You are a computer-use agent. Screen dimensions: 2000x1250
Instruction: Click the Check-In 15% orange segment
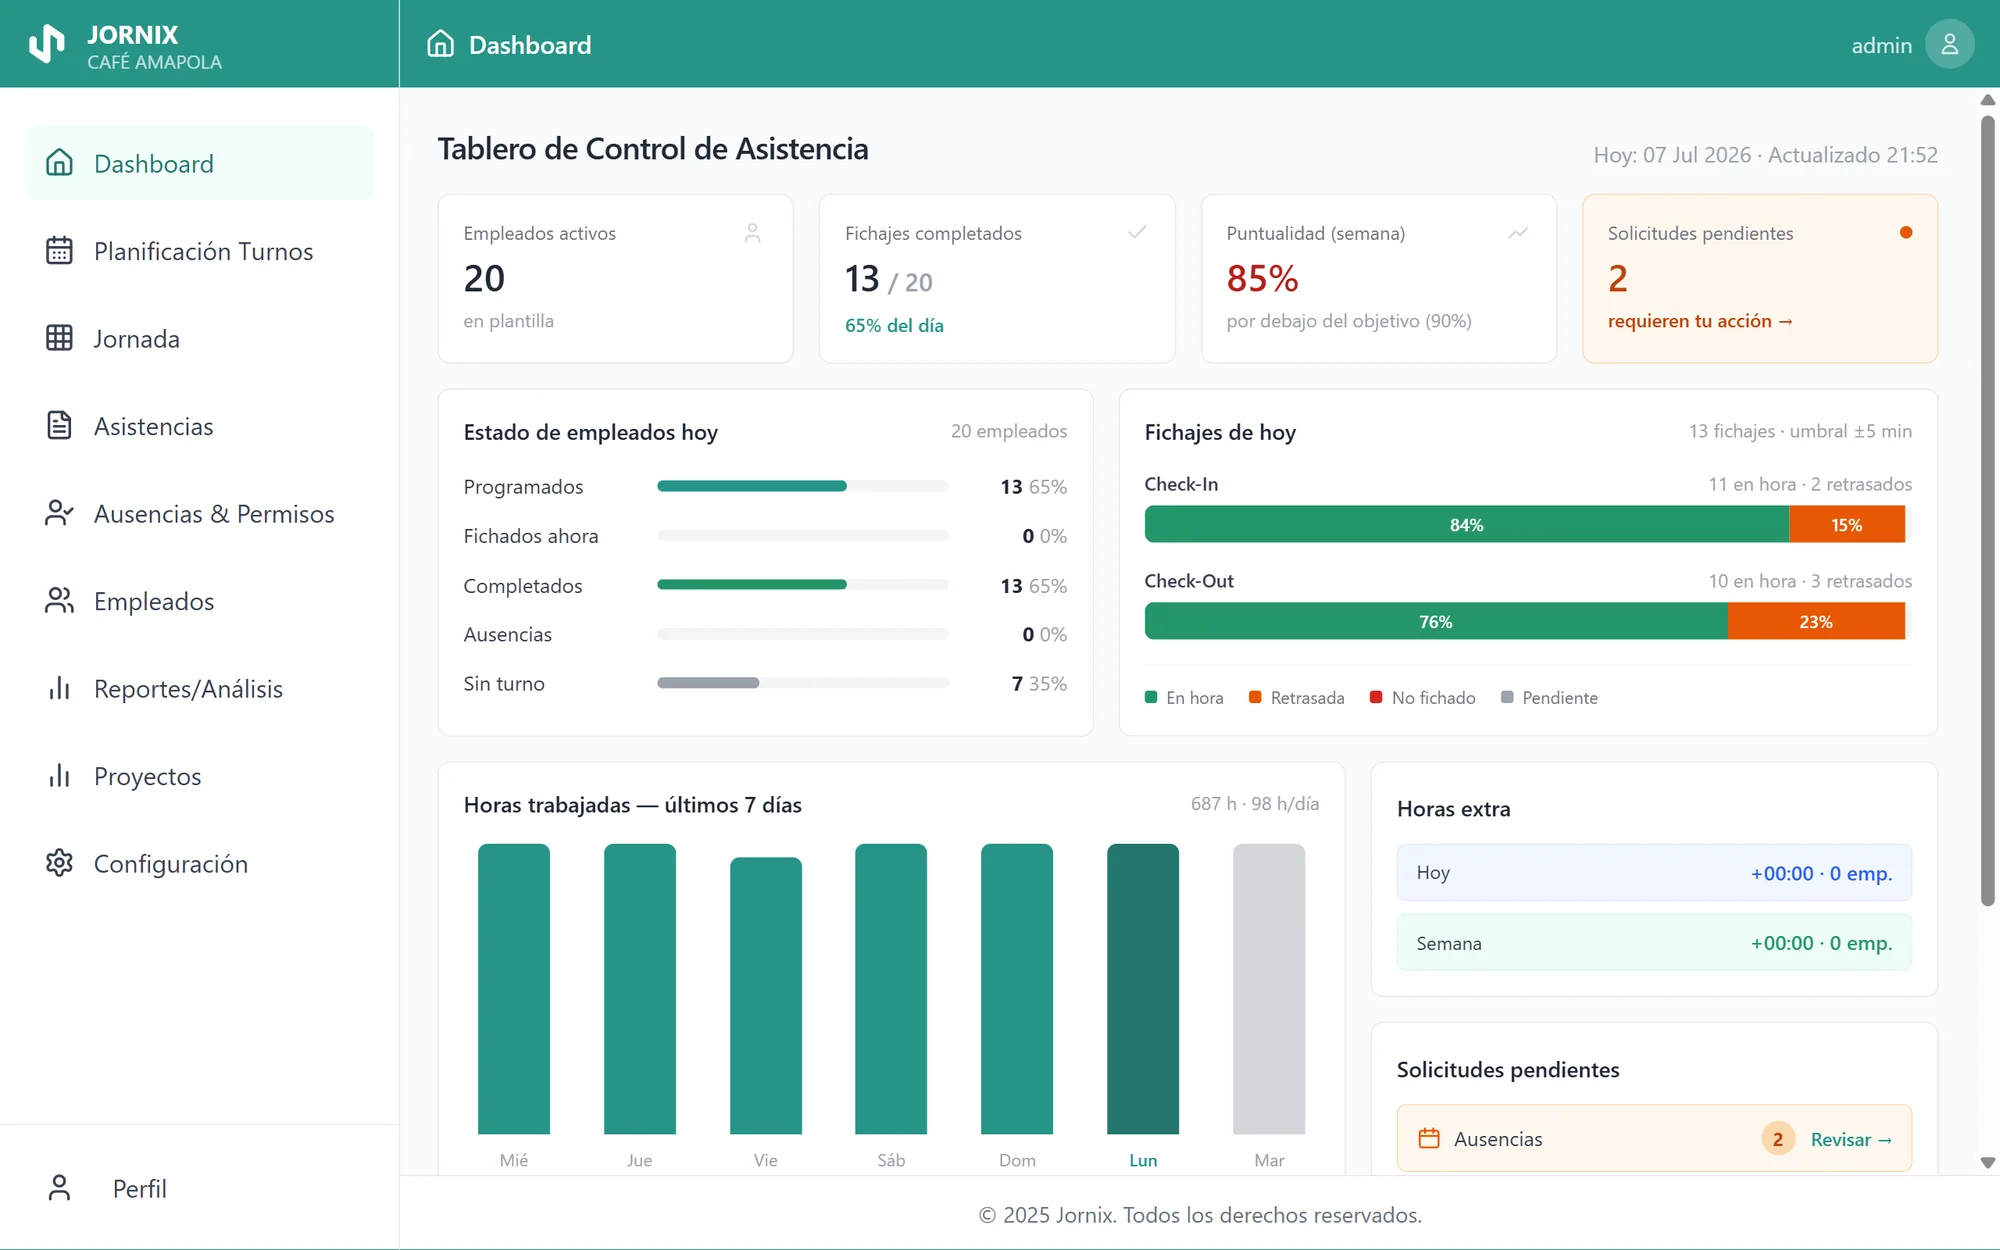tap(1846, 524)
